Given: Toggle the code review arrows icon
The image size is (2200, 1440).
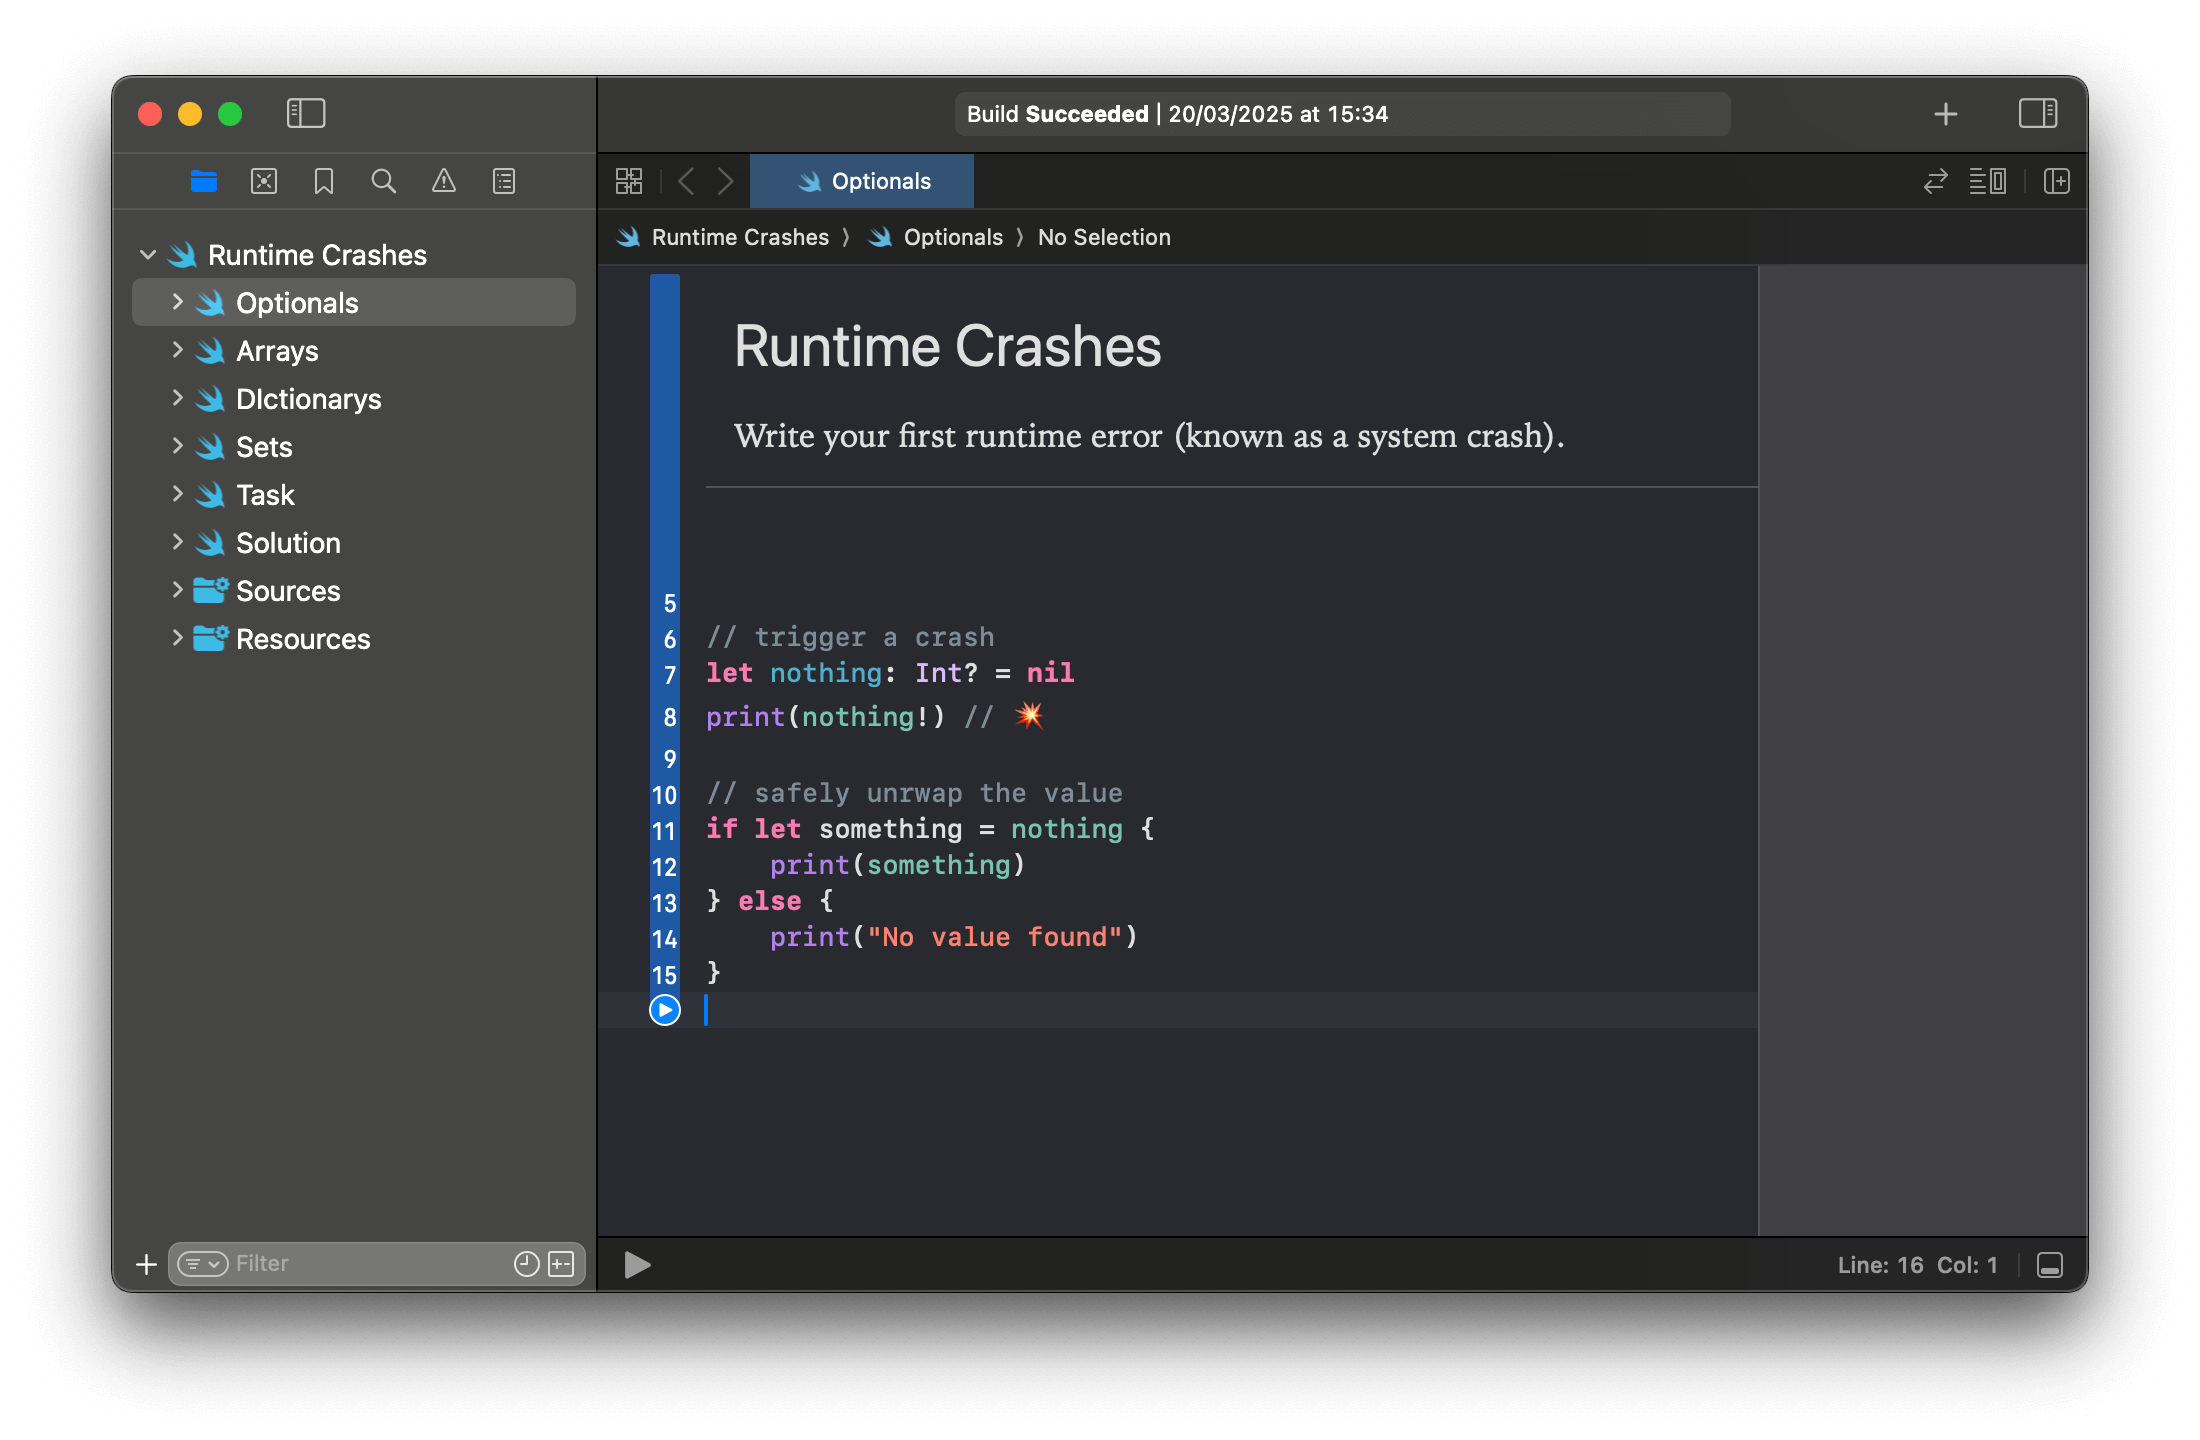Looking at the screenshot, I should pos(1937,181).
